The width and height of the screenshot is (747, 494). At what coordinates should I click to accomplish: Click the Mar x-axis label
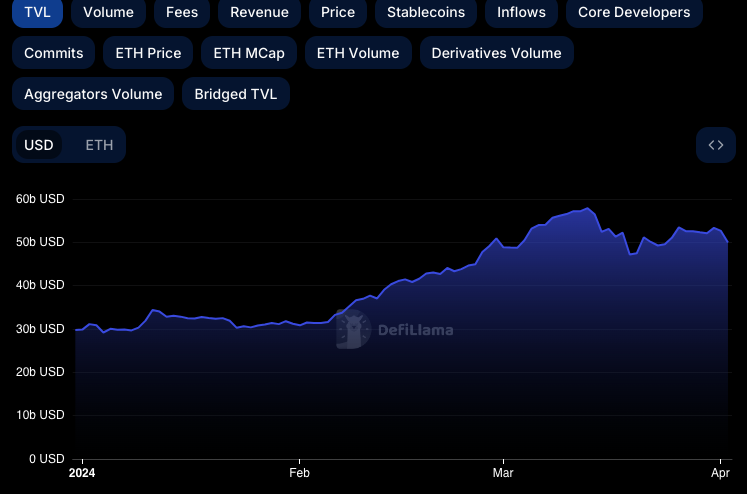(503, 473)
